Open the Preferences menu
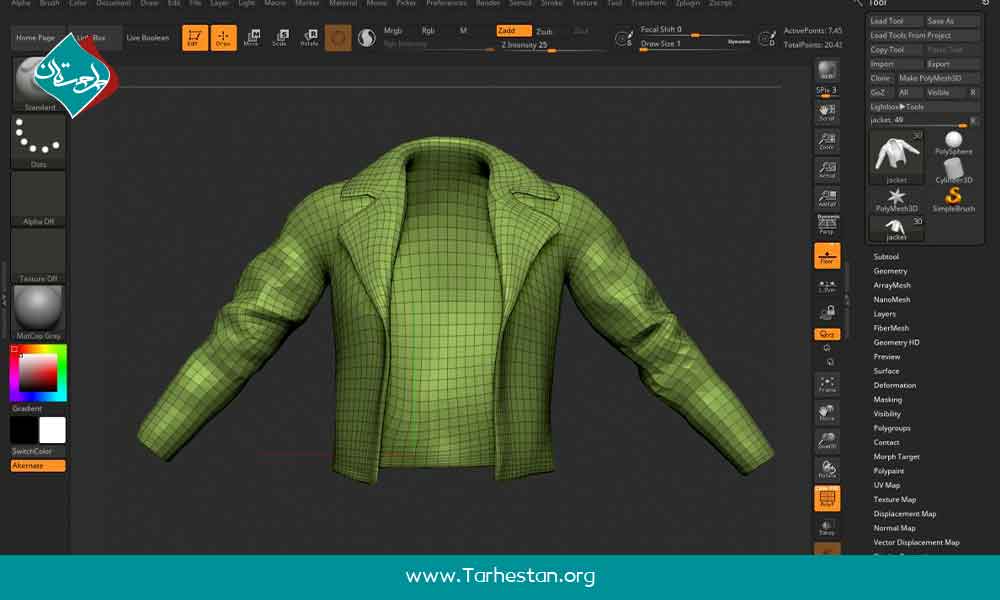The height and width of the screenshot is (600, 1000). [x=446, y=3]
